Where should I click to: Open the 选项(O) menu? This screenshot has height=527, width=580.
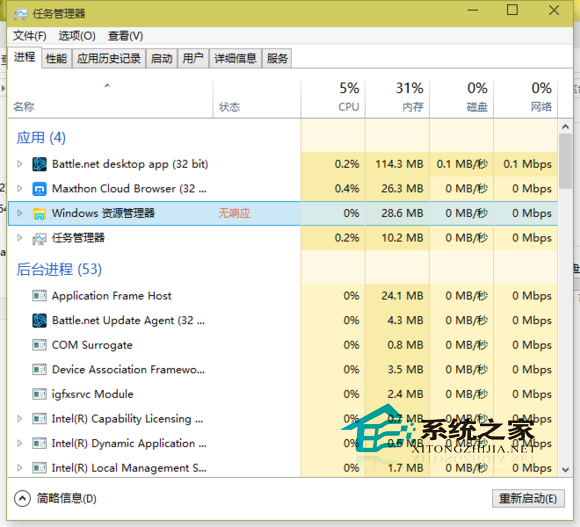pos(77,36)
